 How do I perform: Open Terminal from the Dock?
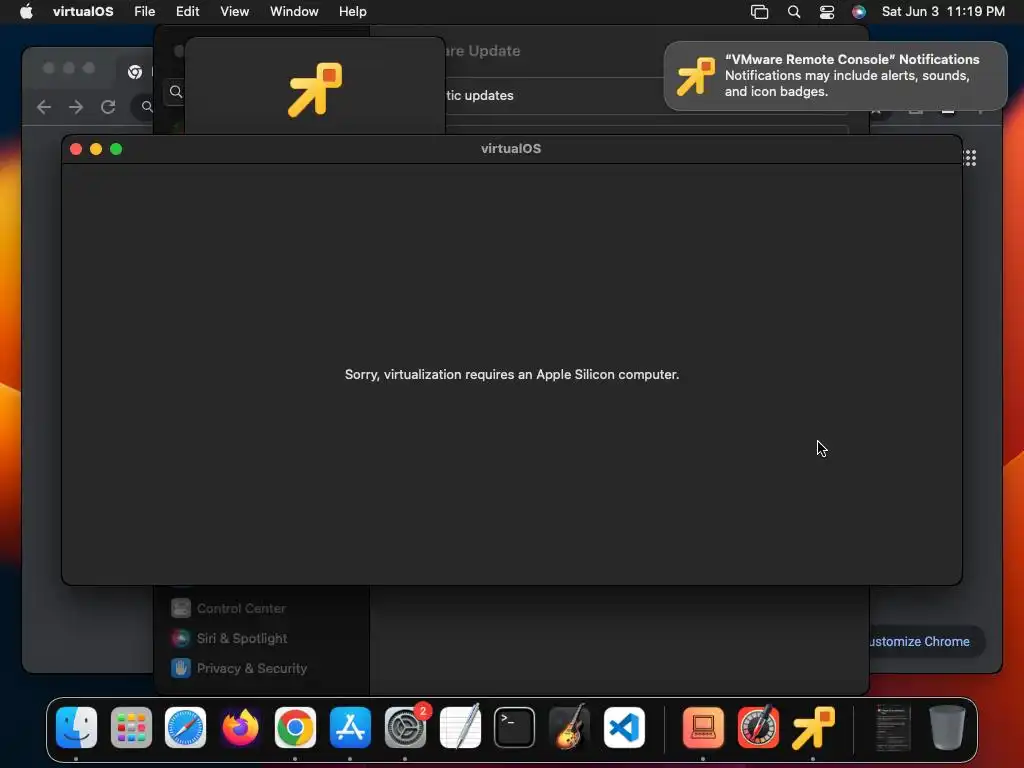515,727
